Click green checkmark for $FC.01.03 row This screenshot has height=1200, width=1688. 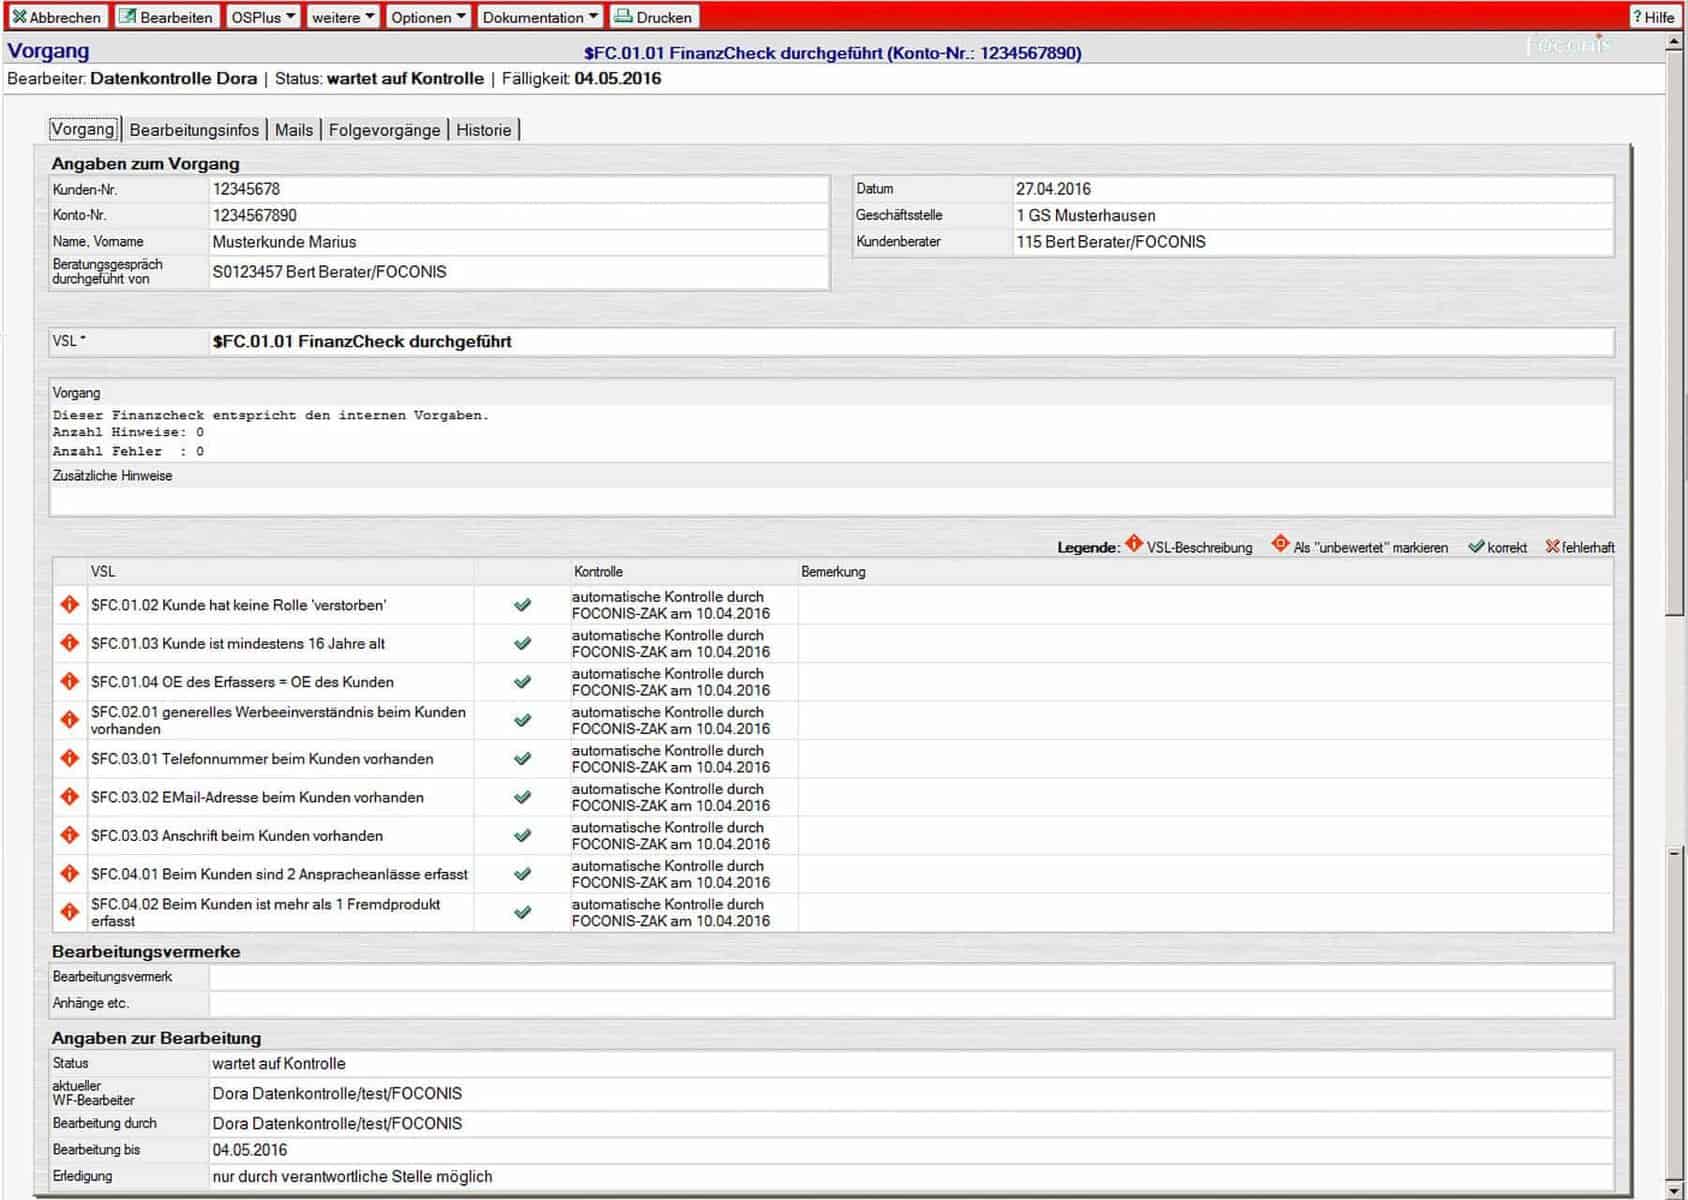coord(522,643)
